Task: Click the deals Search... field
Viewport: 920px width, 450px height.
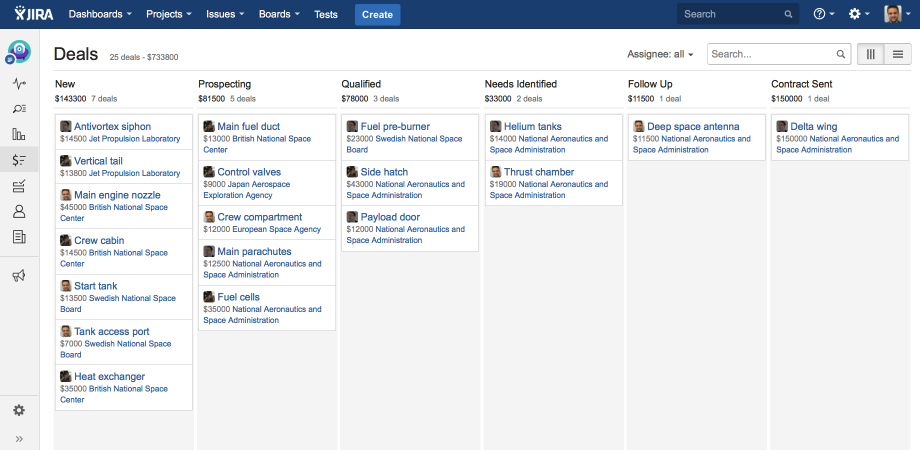Action: (771, 54)
